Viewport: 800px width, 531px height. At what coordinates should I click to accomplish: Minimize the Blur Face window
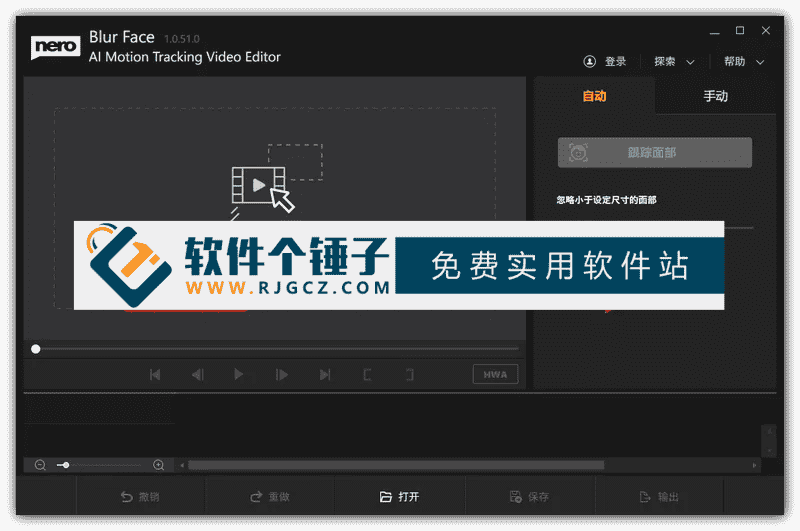[714, 32]
